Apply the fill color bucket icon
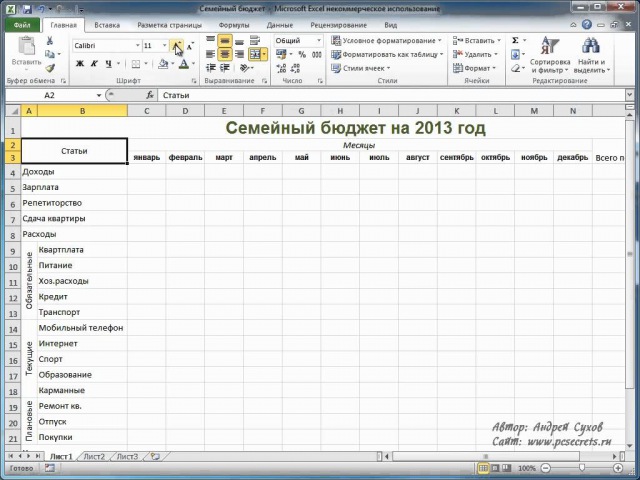This screenshot has height=480, width=640. tap(163, 64)
